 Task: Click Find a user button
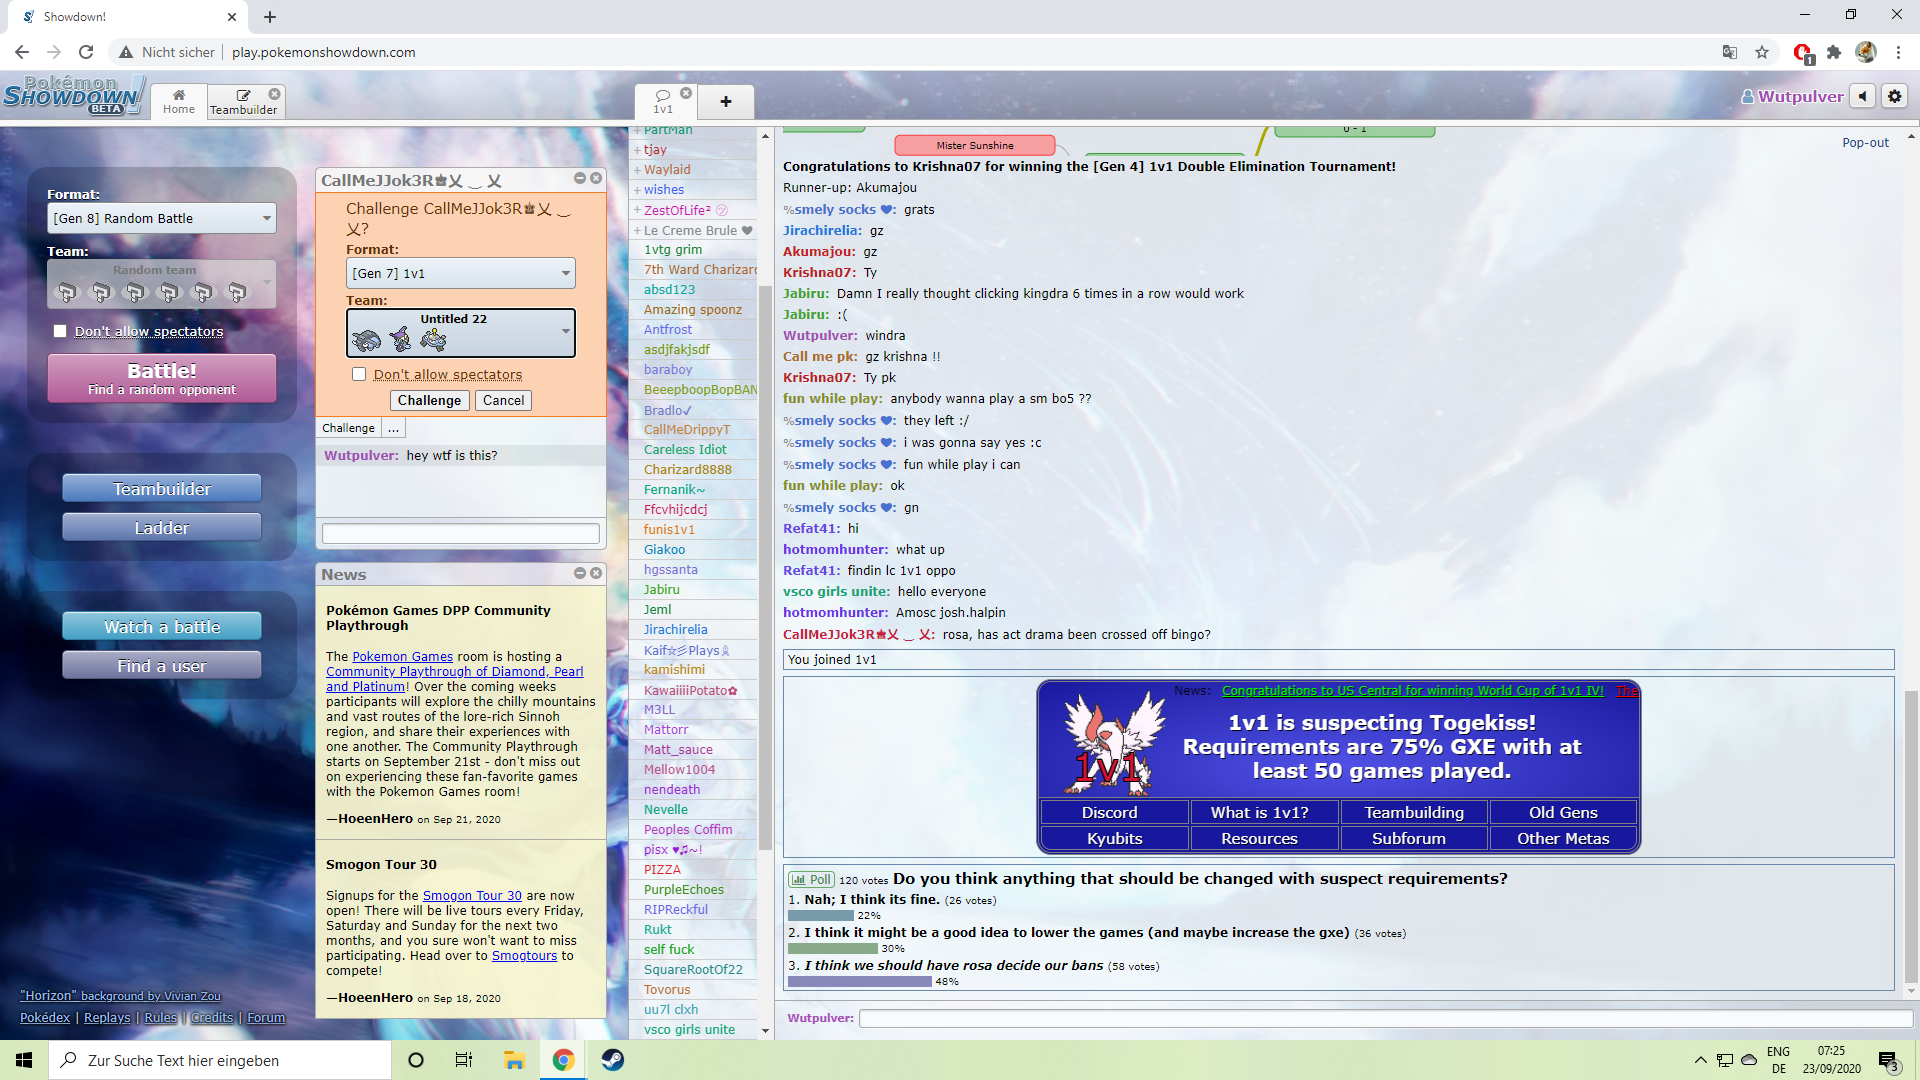(x=162, y=666)
